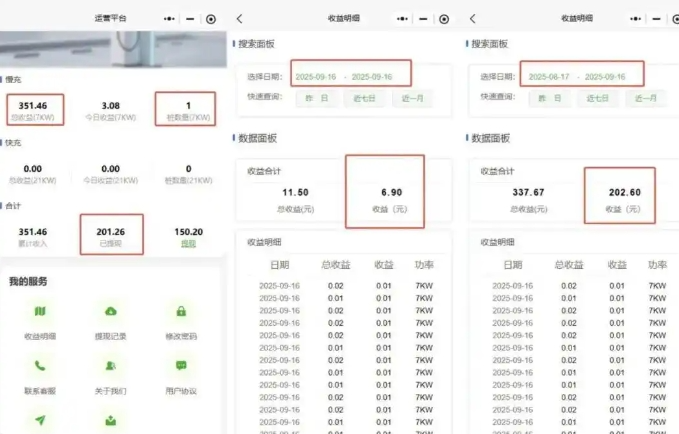The height and width of the screenshot is (434, 679).
Task: Tap the 修改密码 lock icon
Action: pyautogui.click(x=181, y=312)
